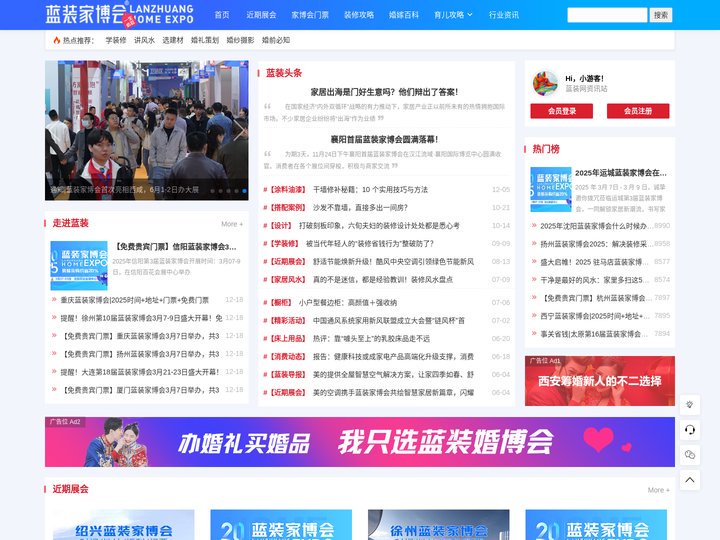This screenshot has height=540, width=720.
Task: Open 提醒!大连第18届蓝装家博会 list item
Action: pos(140,372)
